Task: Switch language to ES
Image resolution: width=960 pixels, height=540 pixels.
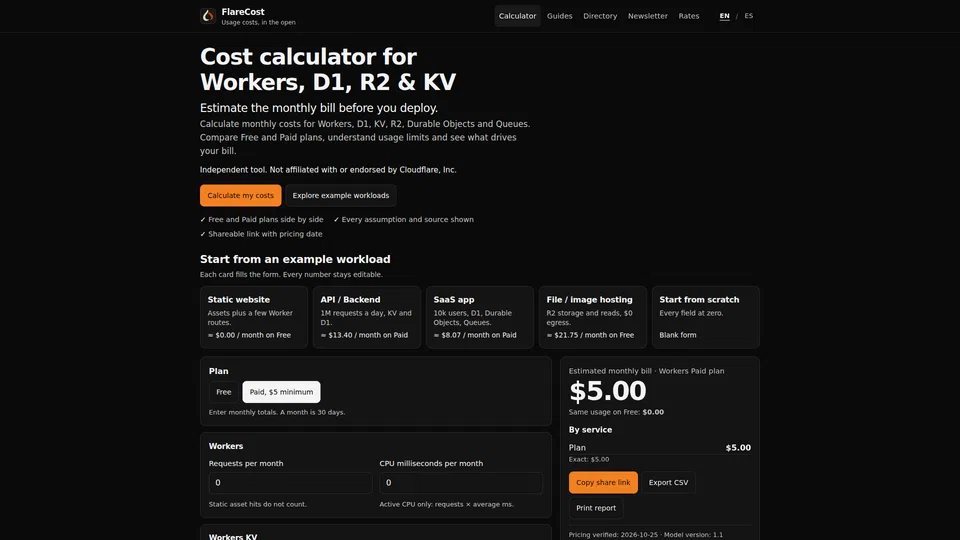Action: (749, 16)
